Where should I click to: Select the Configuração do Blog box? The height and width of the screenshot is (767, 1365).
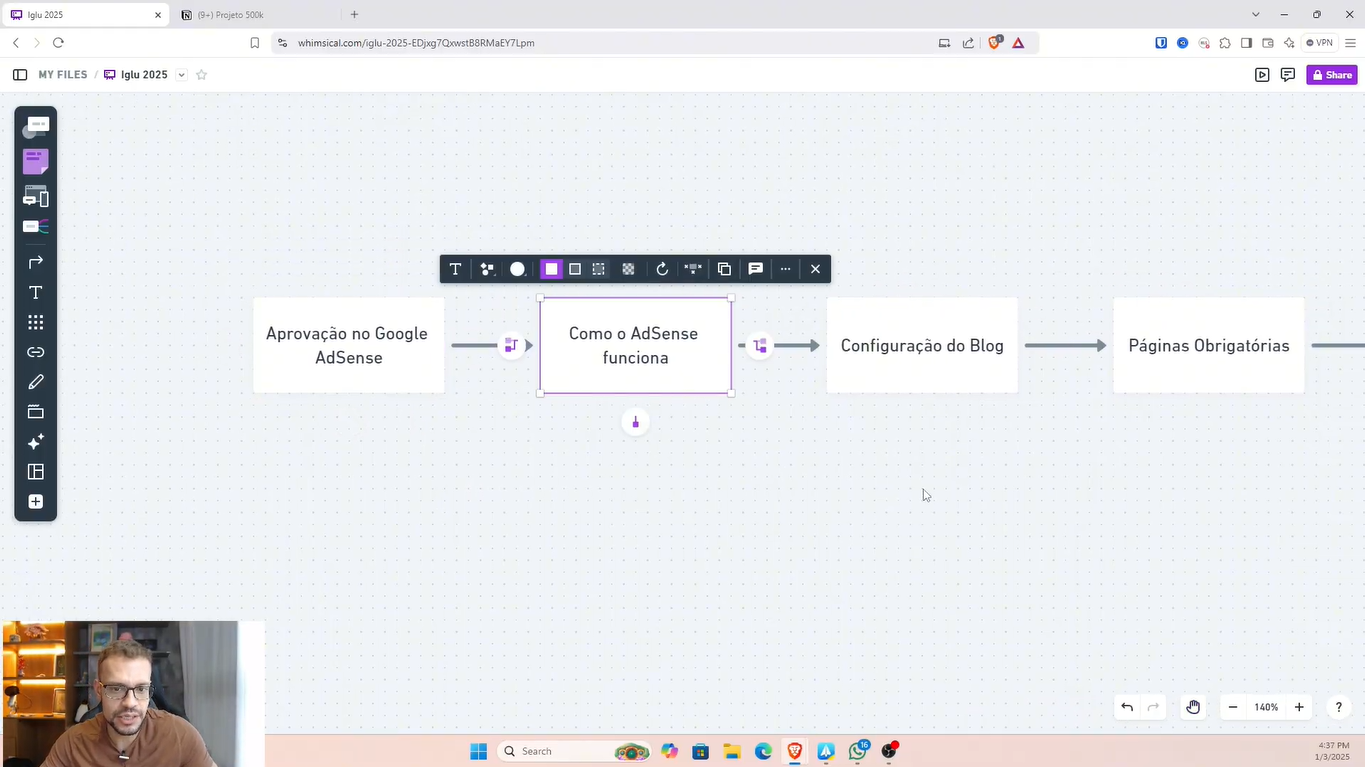coord(921,345)
